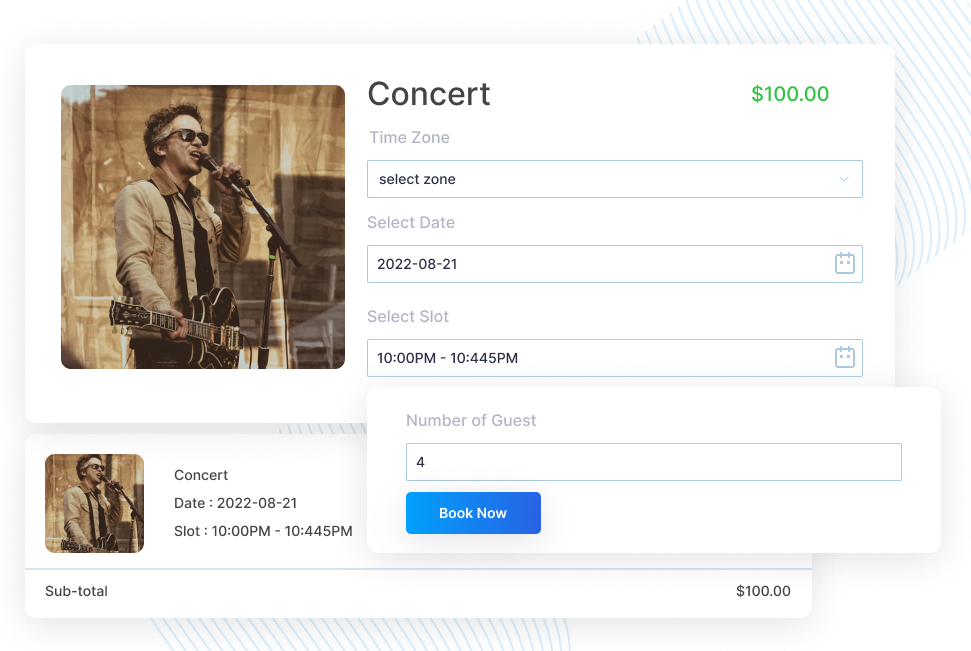Select the small Concert thumbnail in the cart

point(94,504)
